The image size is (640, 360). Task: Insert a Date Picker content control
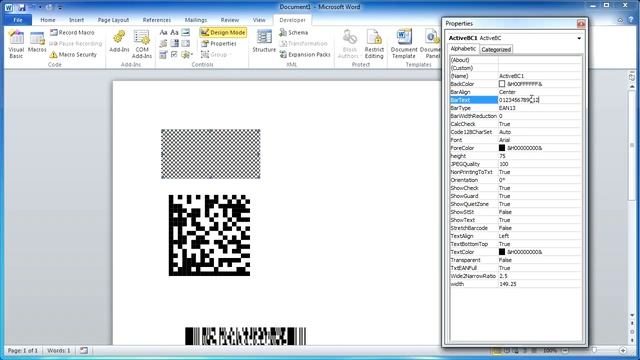pyautogui.click(x=163, y=54)
